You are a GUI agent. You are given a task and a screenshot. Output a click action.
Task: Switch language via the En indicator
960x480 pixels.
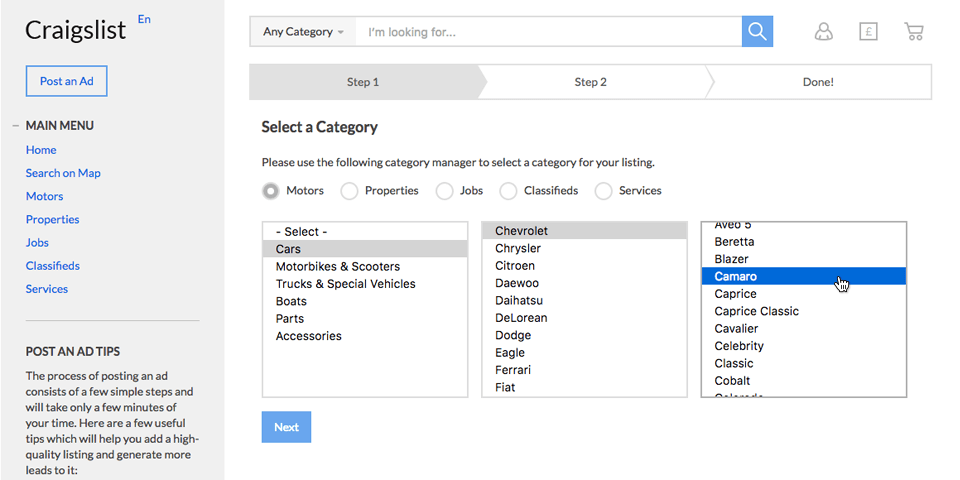(x=144, y=20)
